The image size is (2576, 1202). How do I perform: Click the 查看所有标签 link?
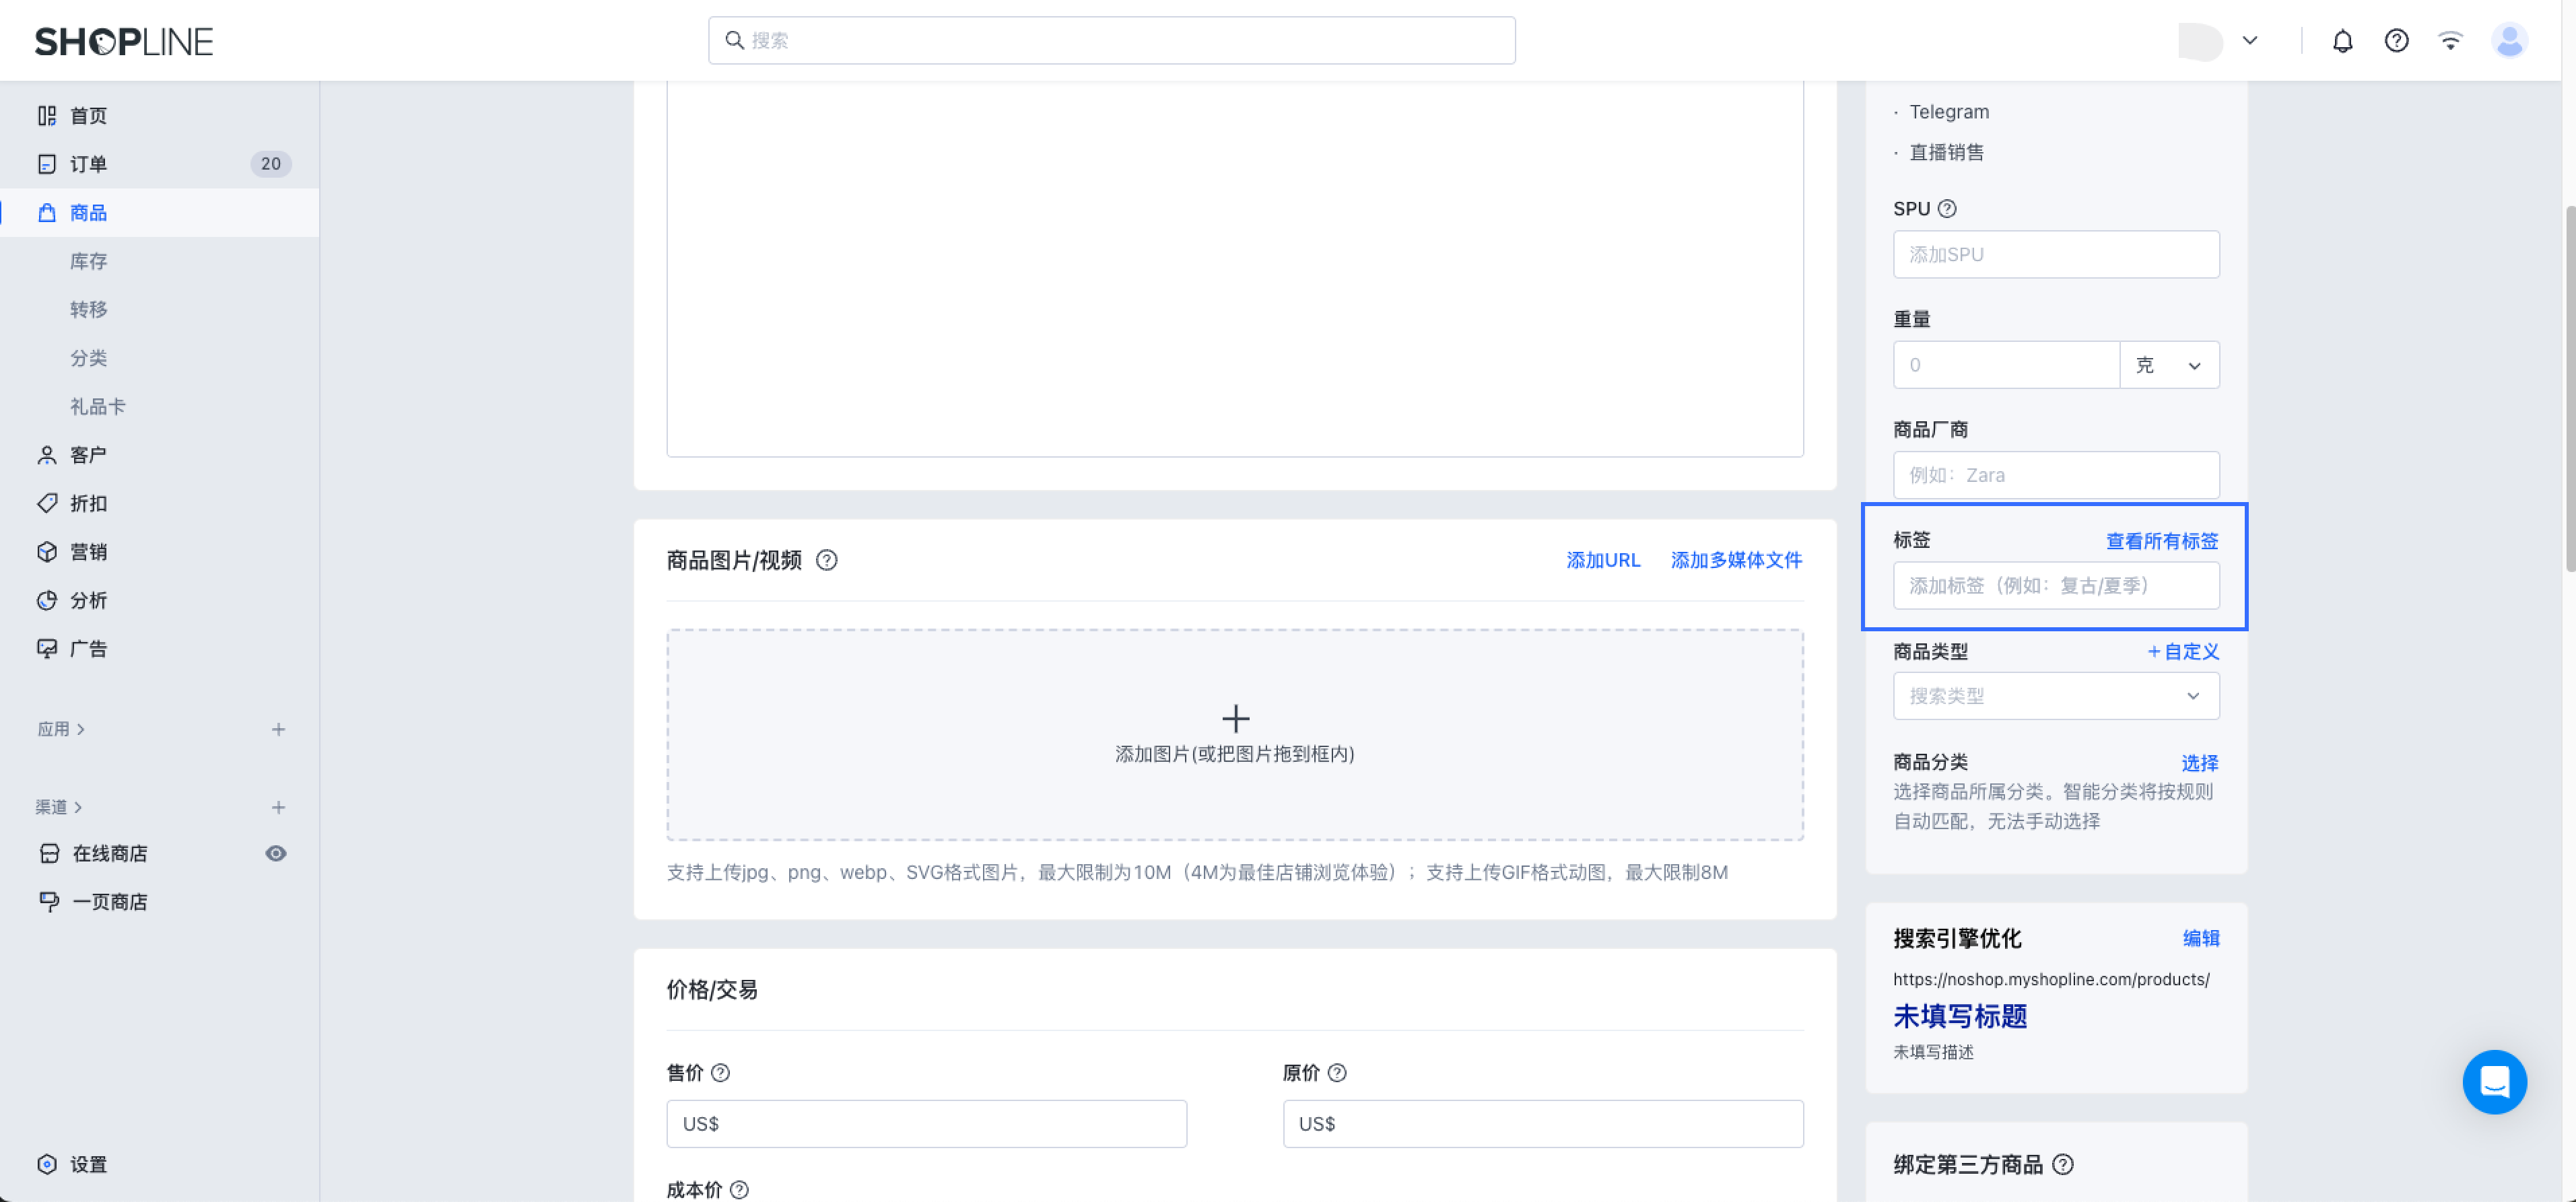[2161, 540]
